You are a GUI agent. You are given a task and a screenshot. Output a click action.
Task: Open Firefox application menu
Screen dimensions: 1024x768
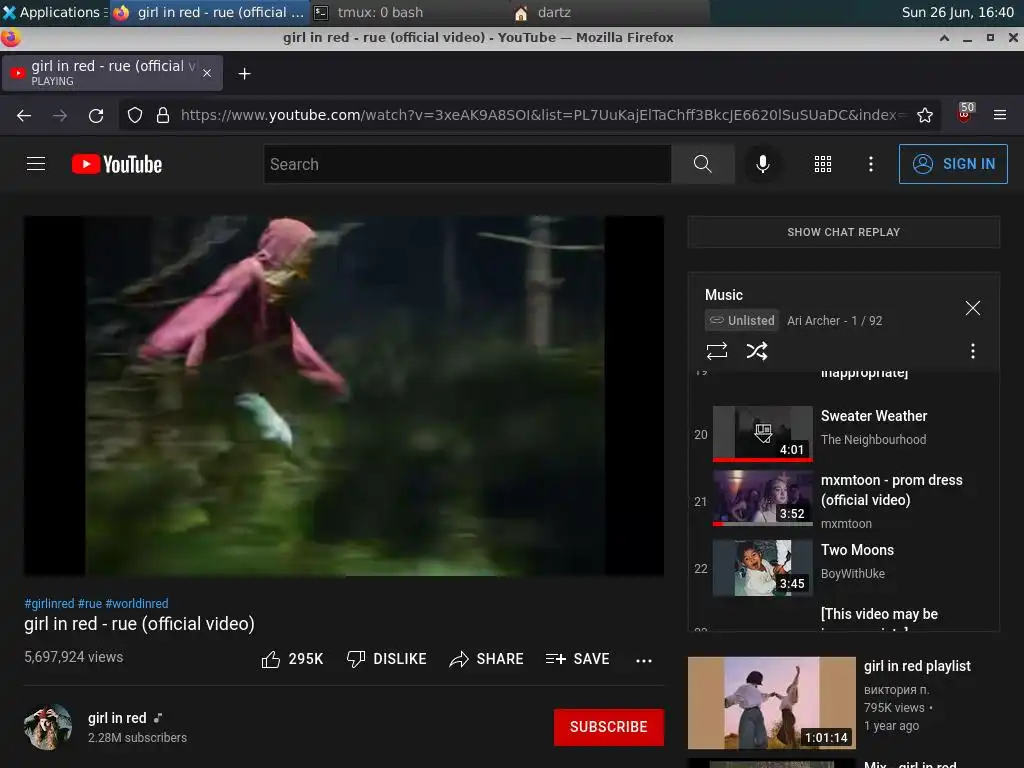click(1000, 115)
